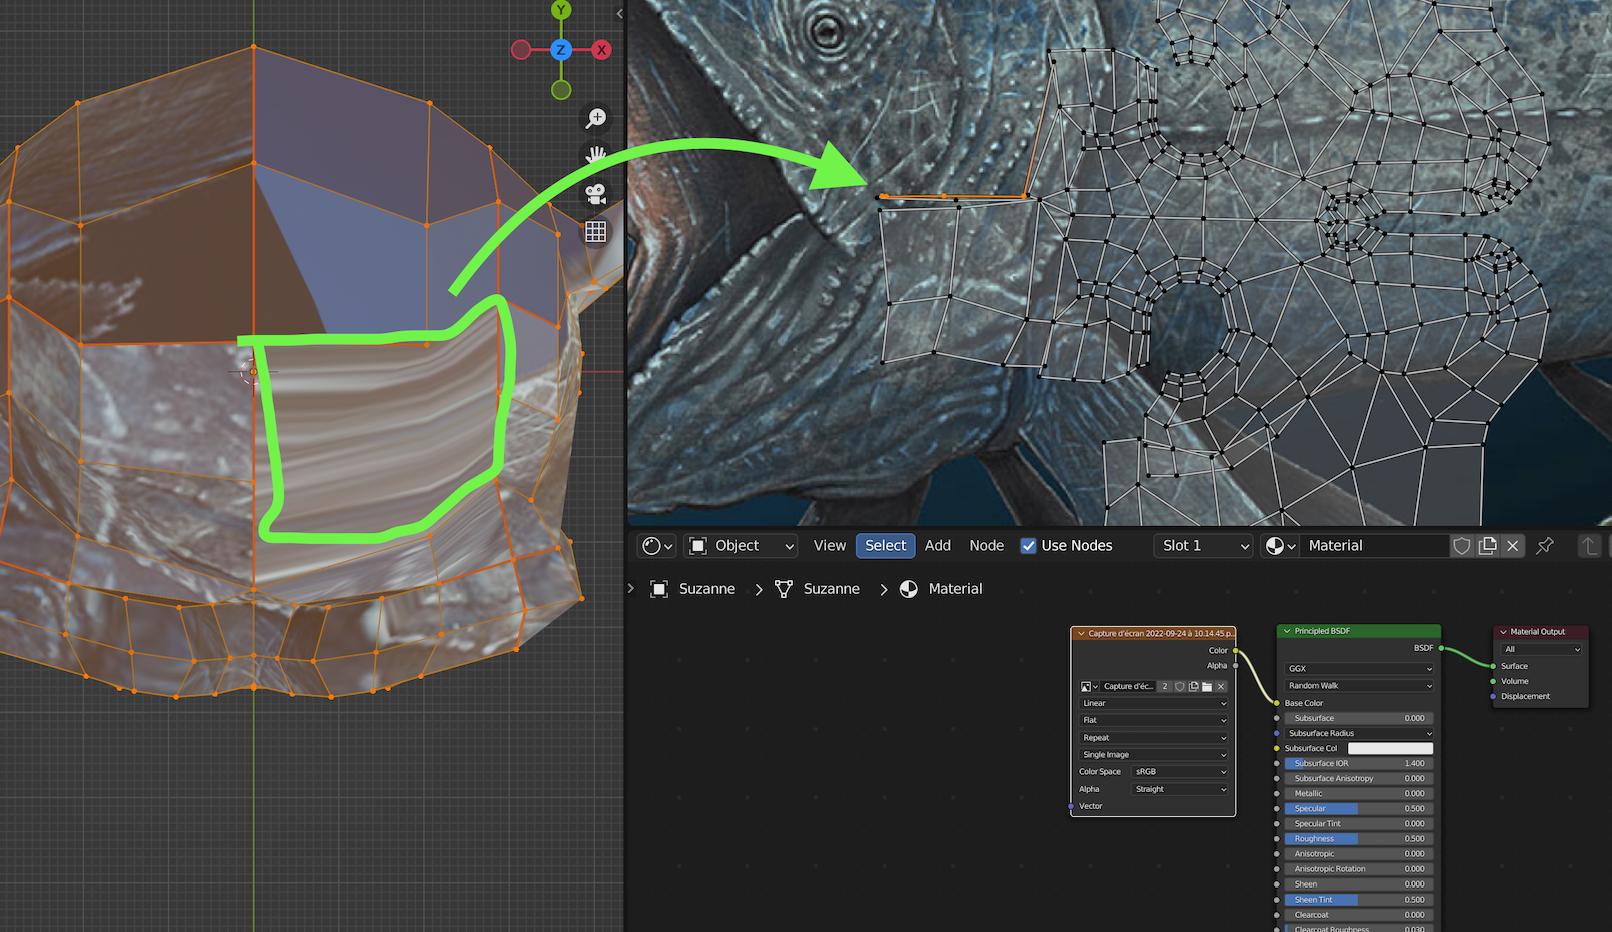Viewport: 1612px width, 932px height.
Task: Click the Vector input socket on image node
Action: pos(1071,806)
